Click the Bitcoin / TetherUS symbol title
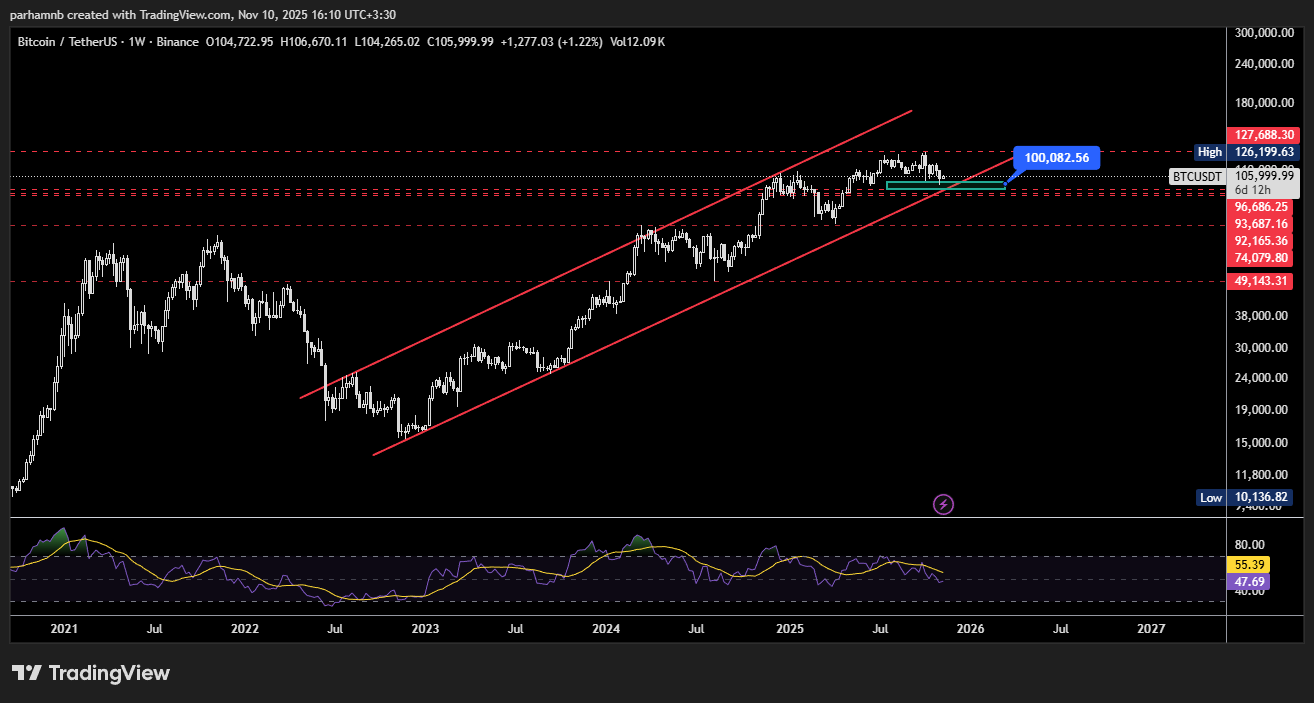 (67, 42)
